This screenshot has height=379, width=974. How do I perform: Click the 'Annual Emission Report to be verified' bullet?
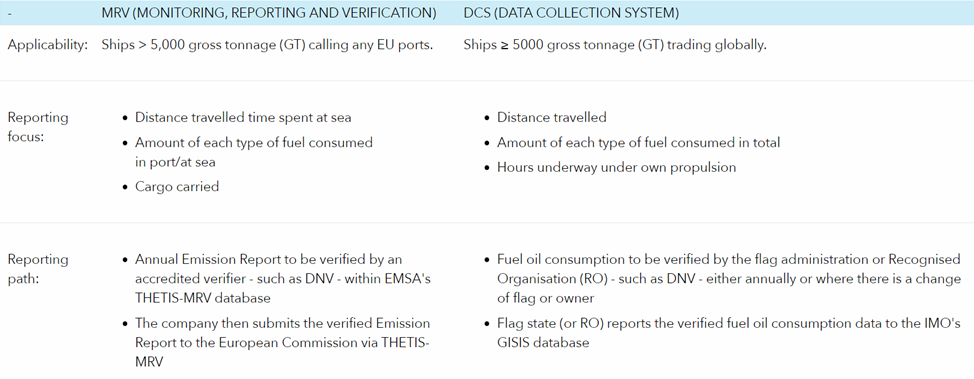(x=283, y=278)
